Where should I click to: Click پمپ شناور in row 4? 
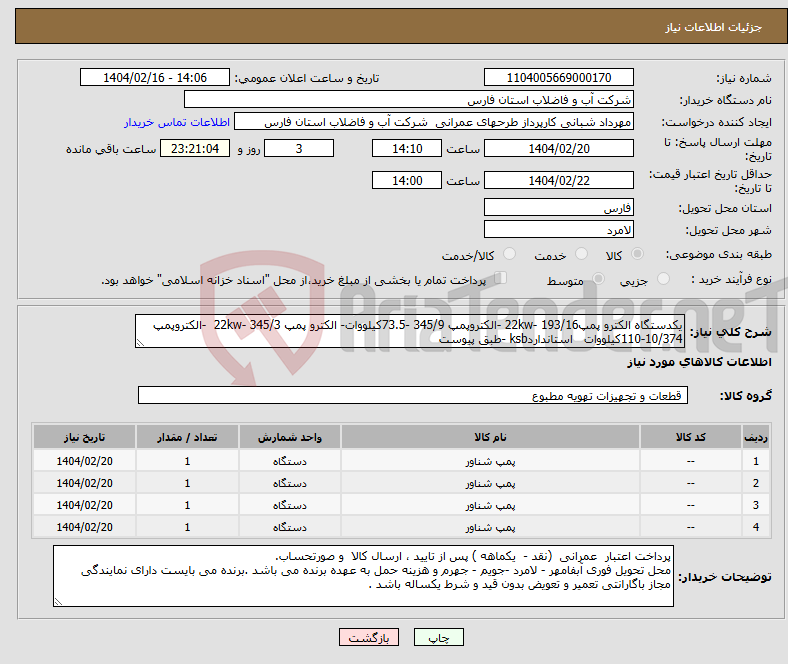[490, 528]
